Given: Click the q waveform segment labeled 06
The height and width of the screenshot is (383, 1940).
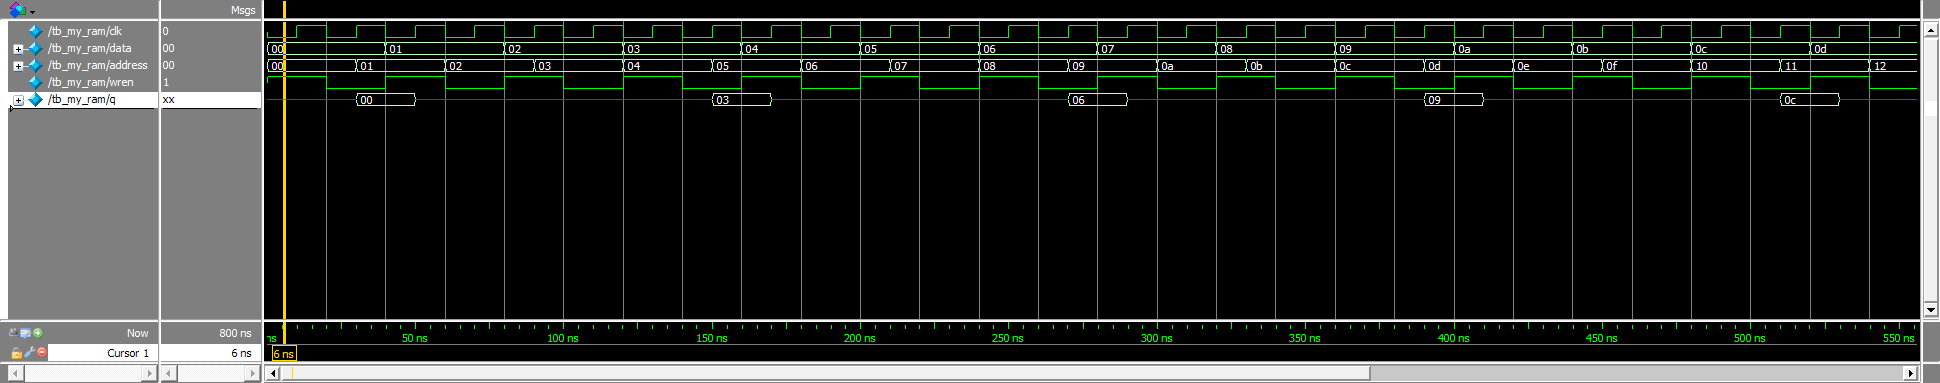Looking at the screenshot, I should point(1097,100).
